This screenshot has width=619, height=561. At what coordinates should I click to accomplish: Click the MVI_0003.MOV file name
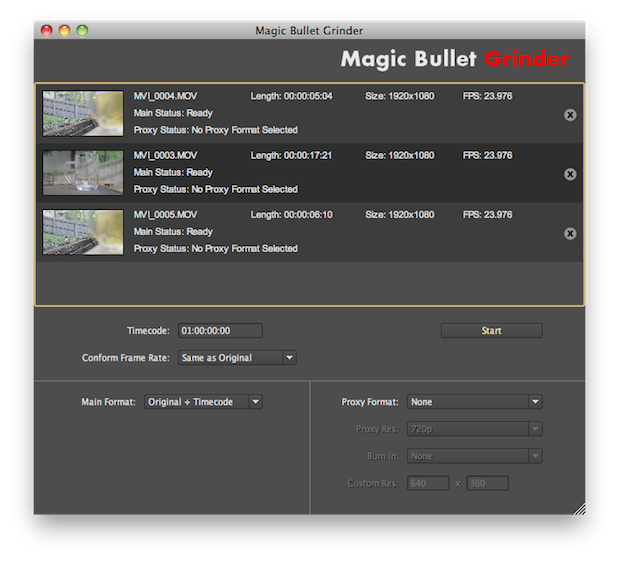(165, 156)
